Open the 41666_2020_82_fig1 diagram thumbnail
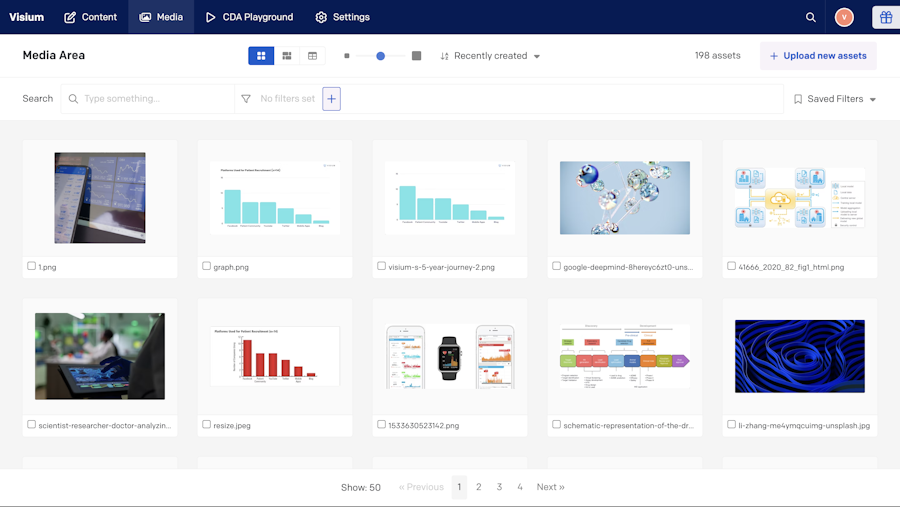Screen dimensions: 900x507 pos(800,198)
